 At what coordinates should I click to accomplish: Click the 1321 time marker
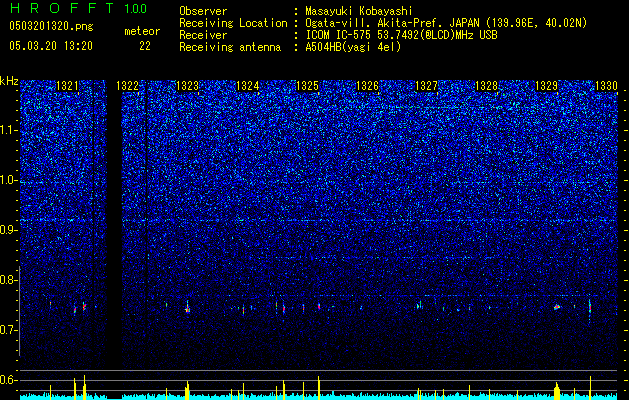(x=67, y=86)
